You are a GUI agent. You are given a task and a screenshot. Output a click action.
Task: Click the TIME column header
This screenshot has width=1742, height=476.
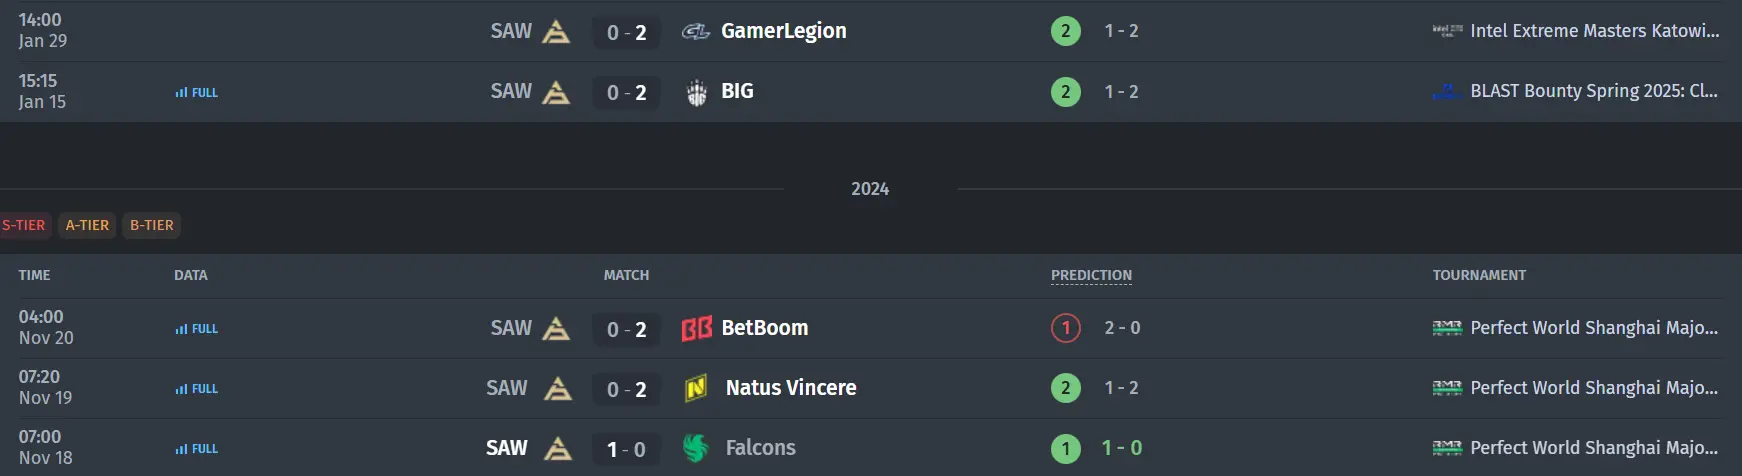pos(34,275)
